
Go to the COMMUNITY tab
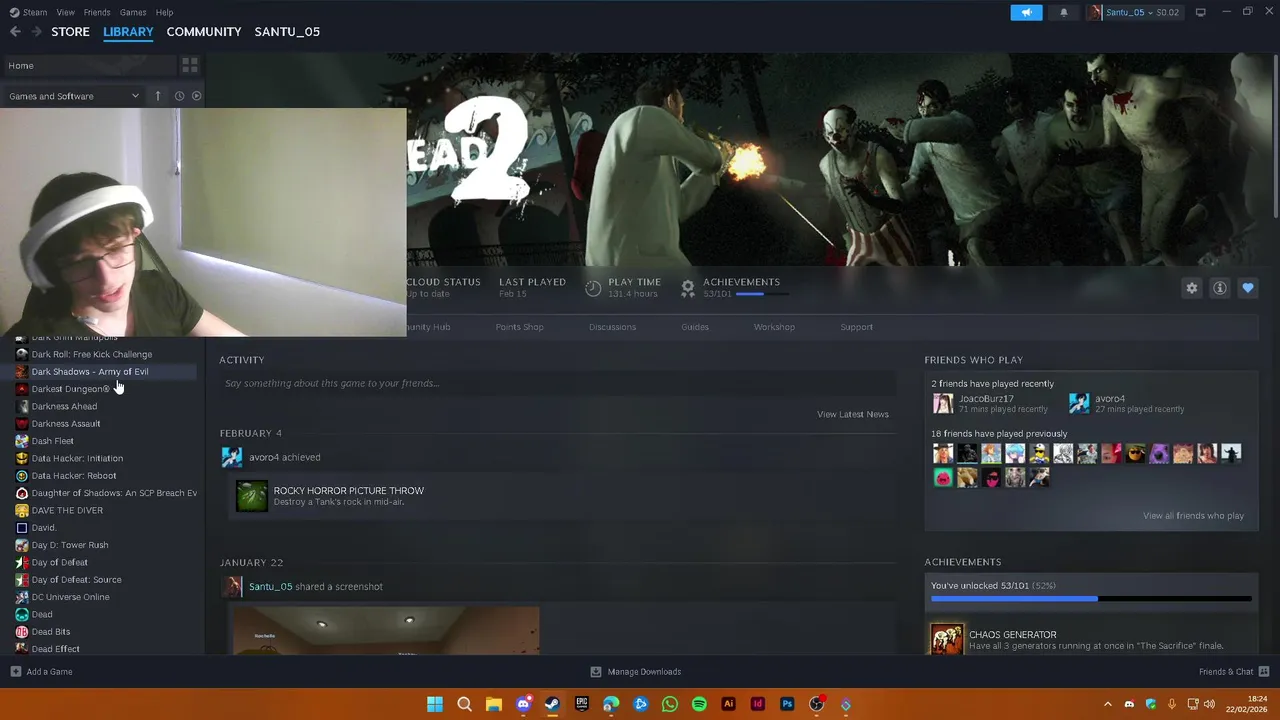coord(204,32)
